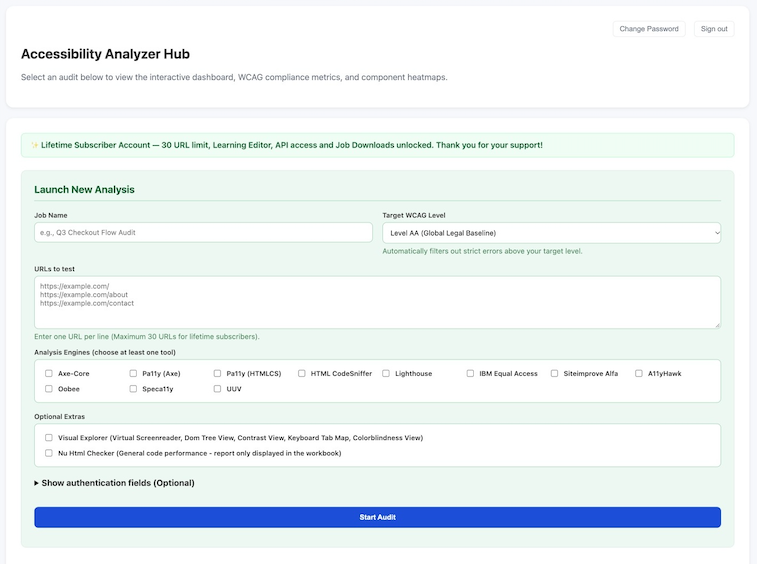This screenshot has width=757, height=564.
Task: Start the audit with blue button
Action: (x=378, y=517)
